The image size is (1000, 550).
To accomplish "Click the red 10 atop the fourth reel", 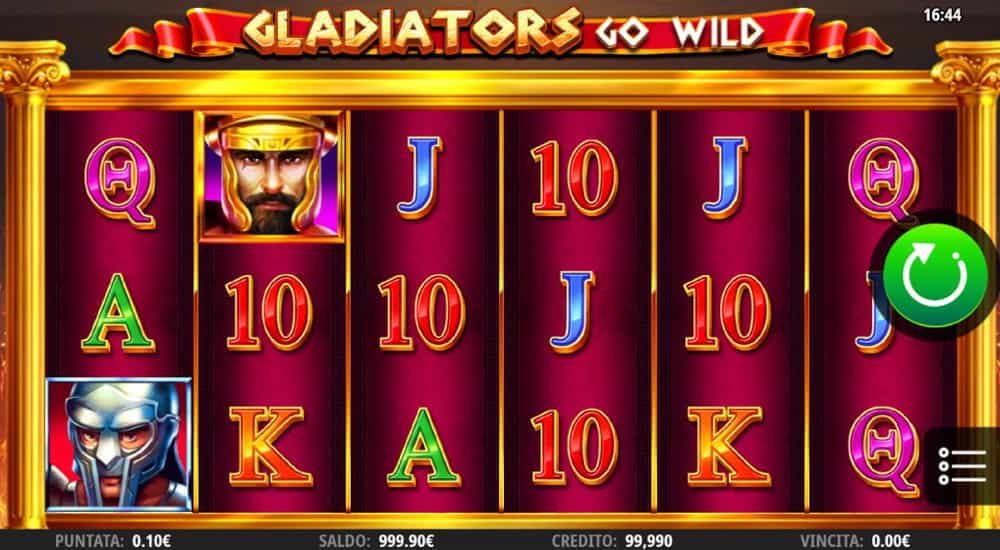I will [x=574, y=178].
